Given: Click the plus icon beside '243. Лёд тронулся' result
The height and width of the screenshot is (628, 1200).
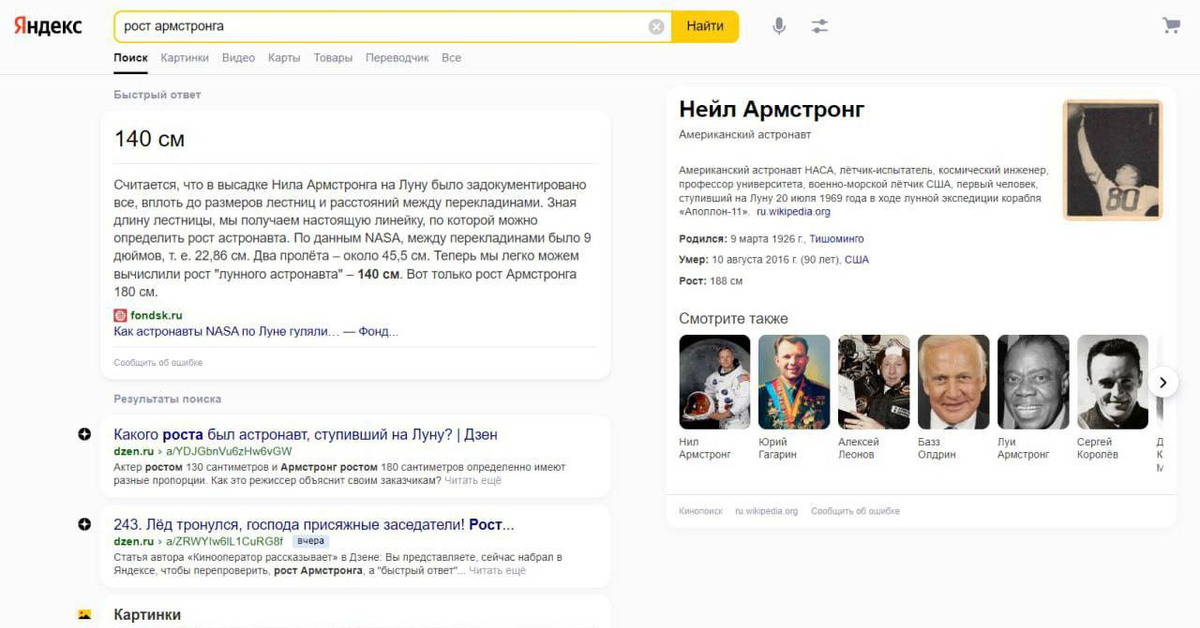Looking at the screenshot, I should pyautogui.click(x=84, y=524).
